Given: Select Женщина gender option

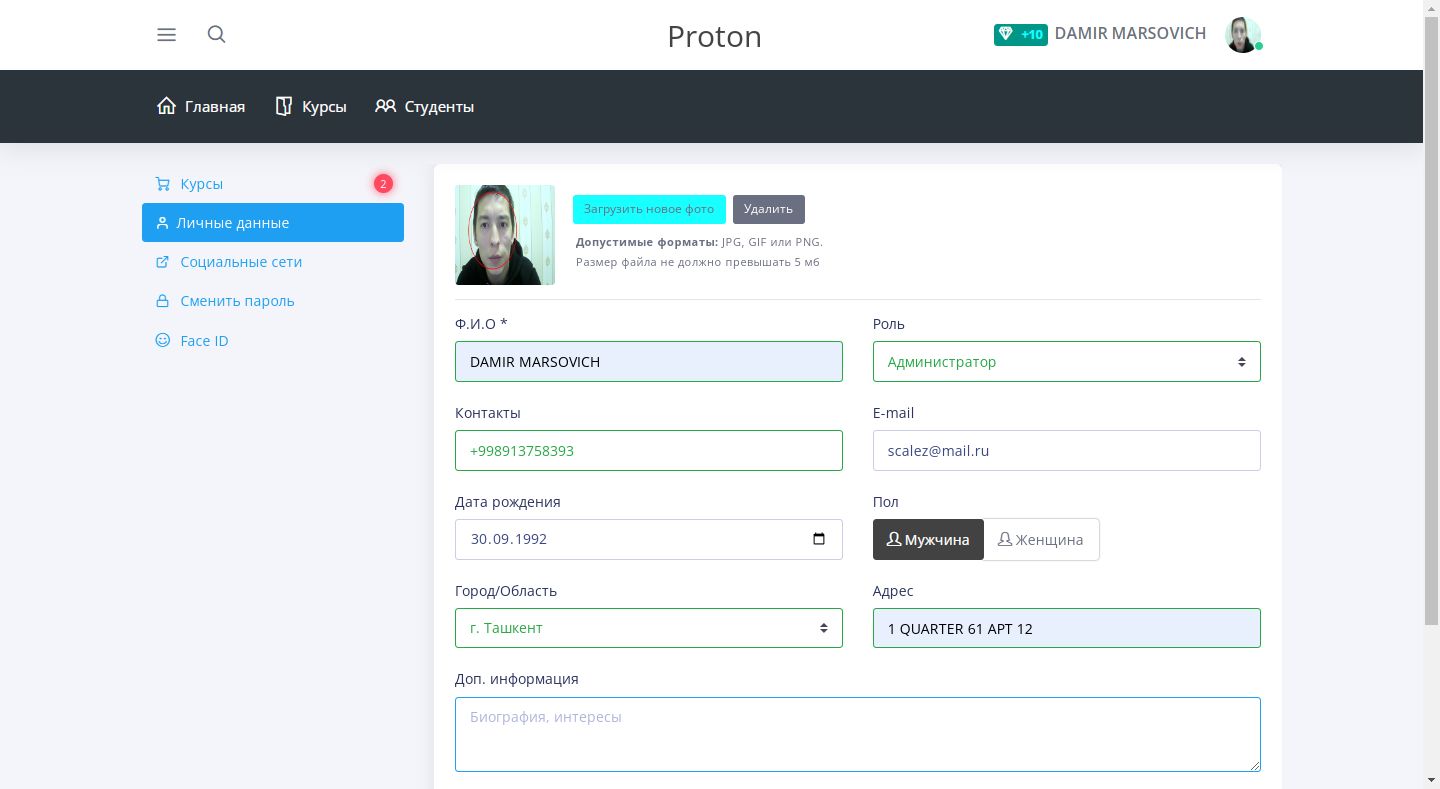Looking at the screenshot, I should pos(1041,540).
